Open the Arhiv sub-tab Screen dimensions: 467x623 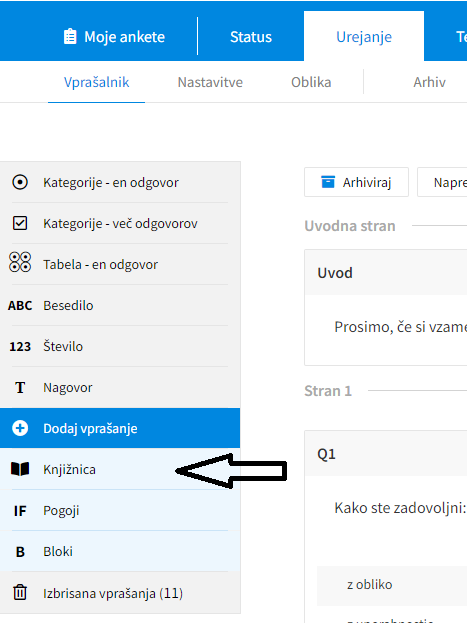click(x=429, y=82)
